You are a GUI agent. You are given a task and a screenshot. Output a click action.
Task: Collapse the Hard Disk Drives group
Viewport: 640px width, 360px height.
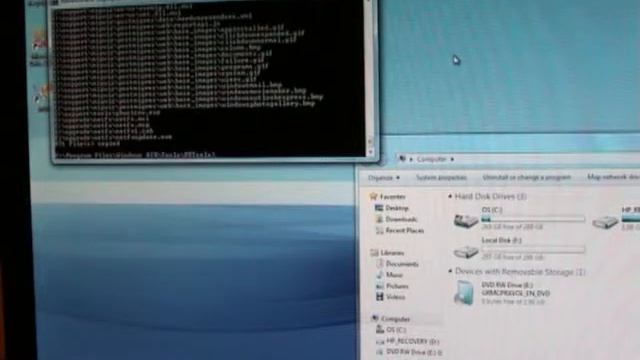(450, 196)
